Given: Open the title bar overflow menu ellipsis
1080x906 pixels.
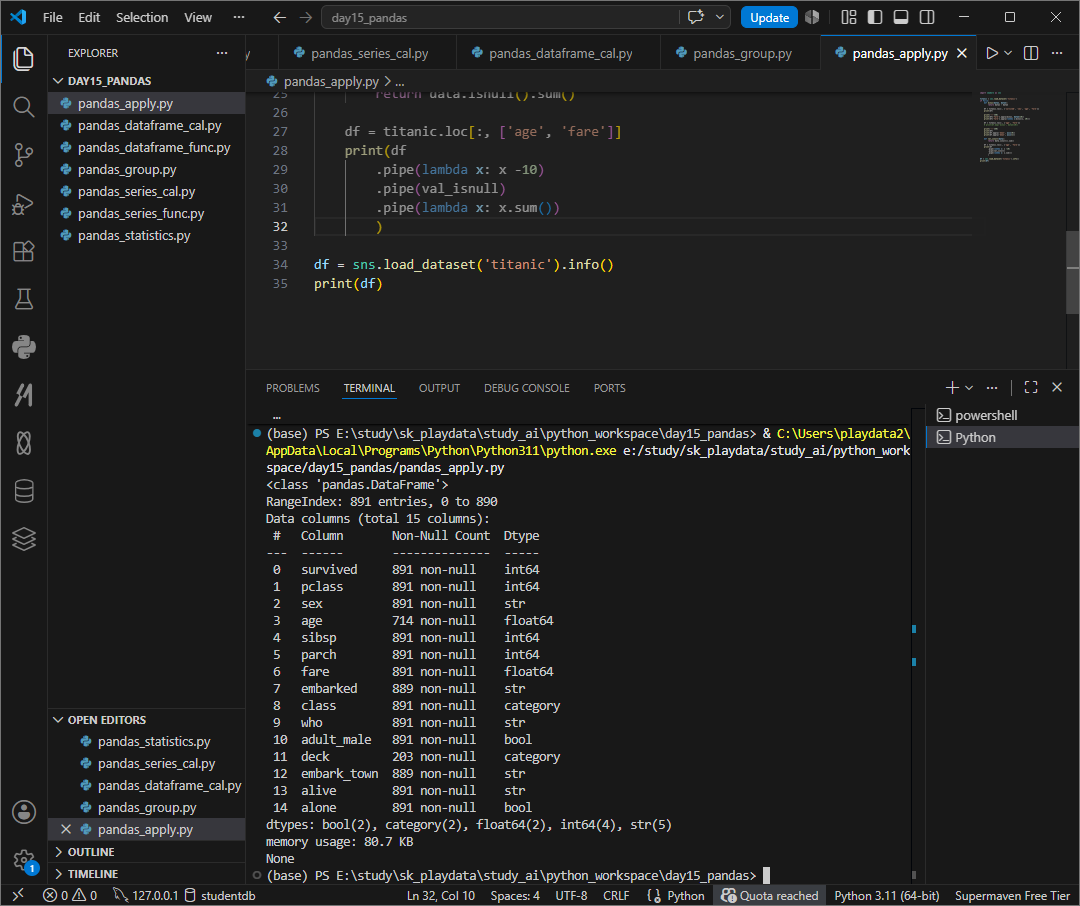Looking at the screenshot, I should (x=239, y=17).
